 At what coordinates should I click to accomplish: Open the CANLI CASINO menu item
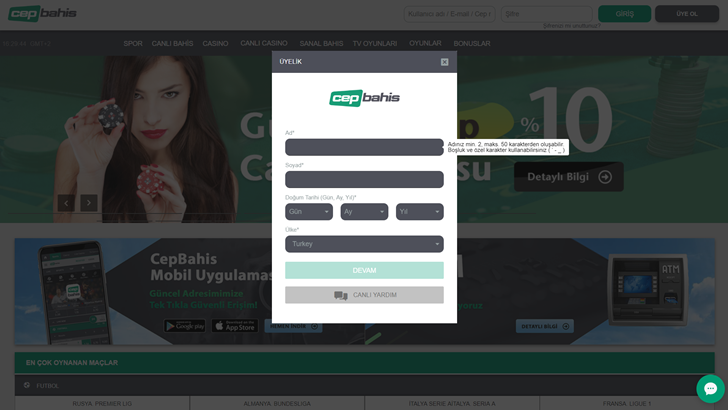pyautogui.click(x=264, y=43)
